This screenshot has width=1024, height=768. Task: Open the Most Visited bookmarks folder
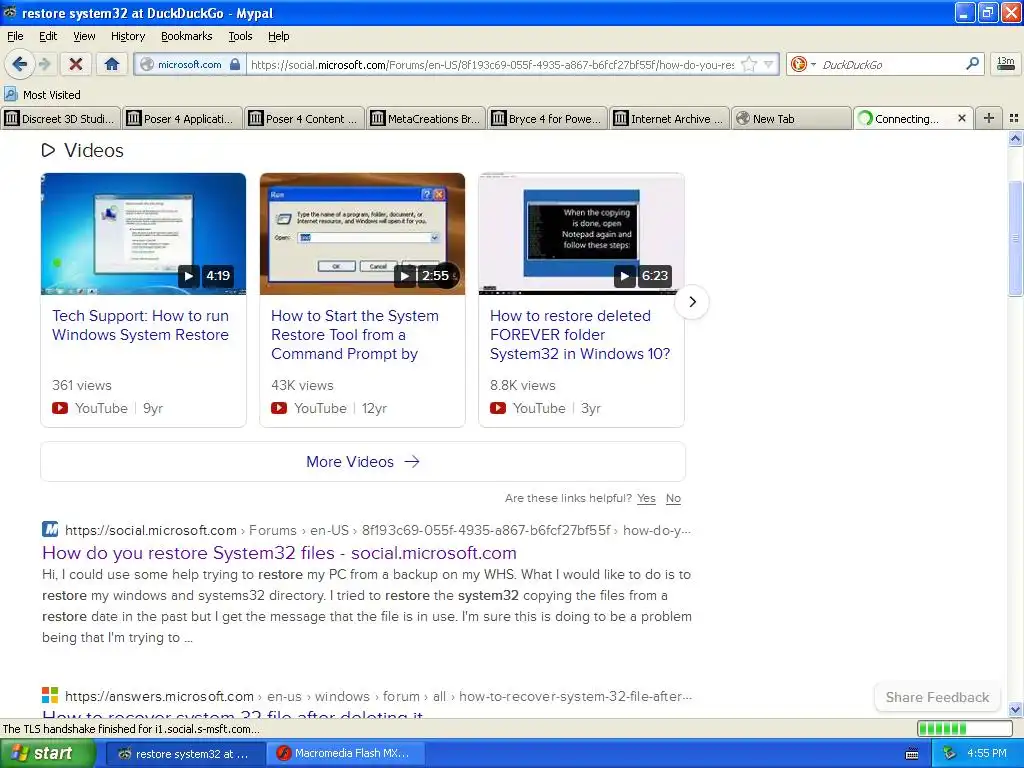43,95
